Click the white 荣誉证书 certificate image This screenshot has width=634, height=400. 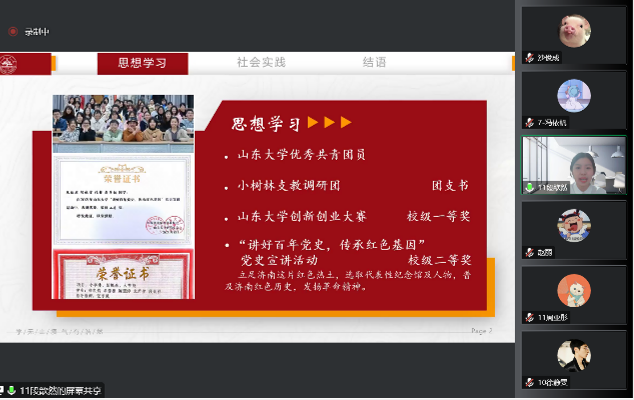(123, 200)
